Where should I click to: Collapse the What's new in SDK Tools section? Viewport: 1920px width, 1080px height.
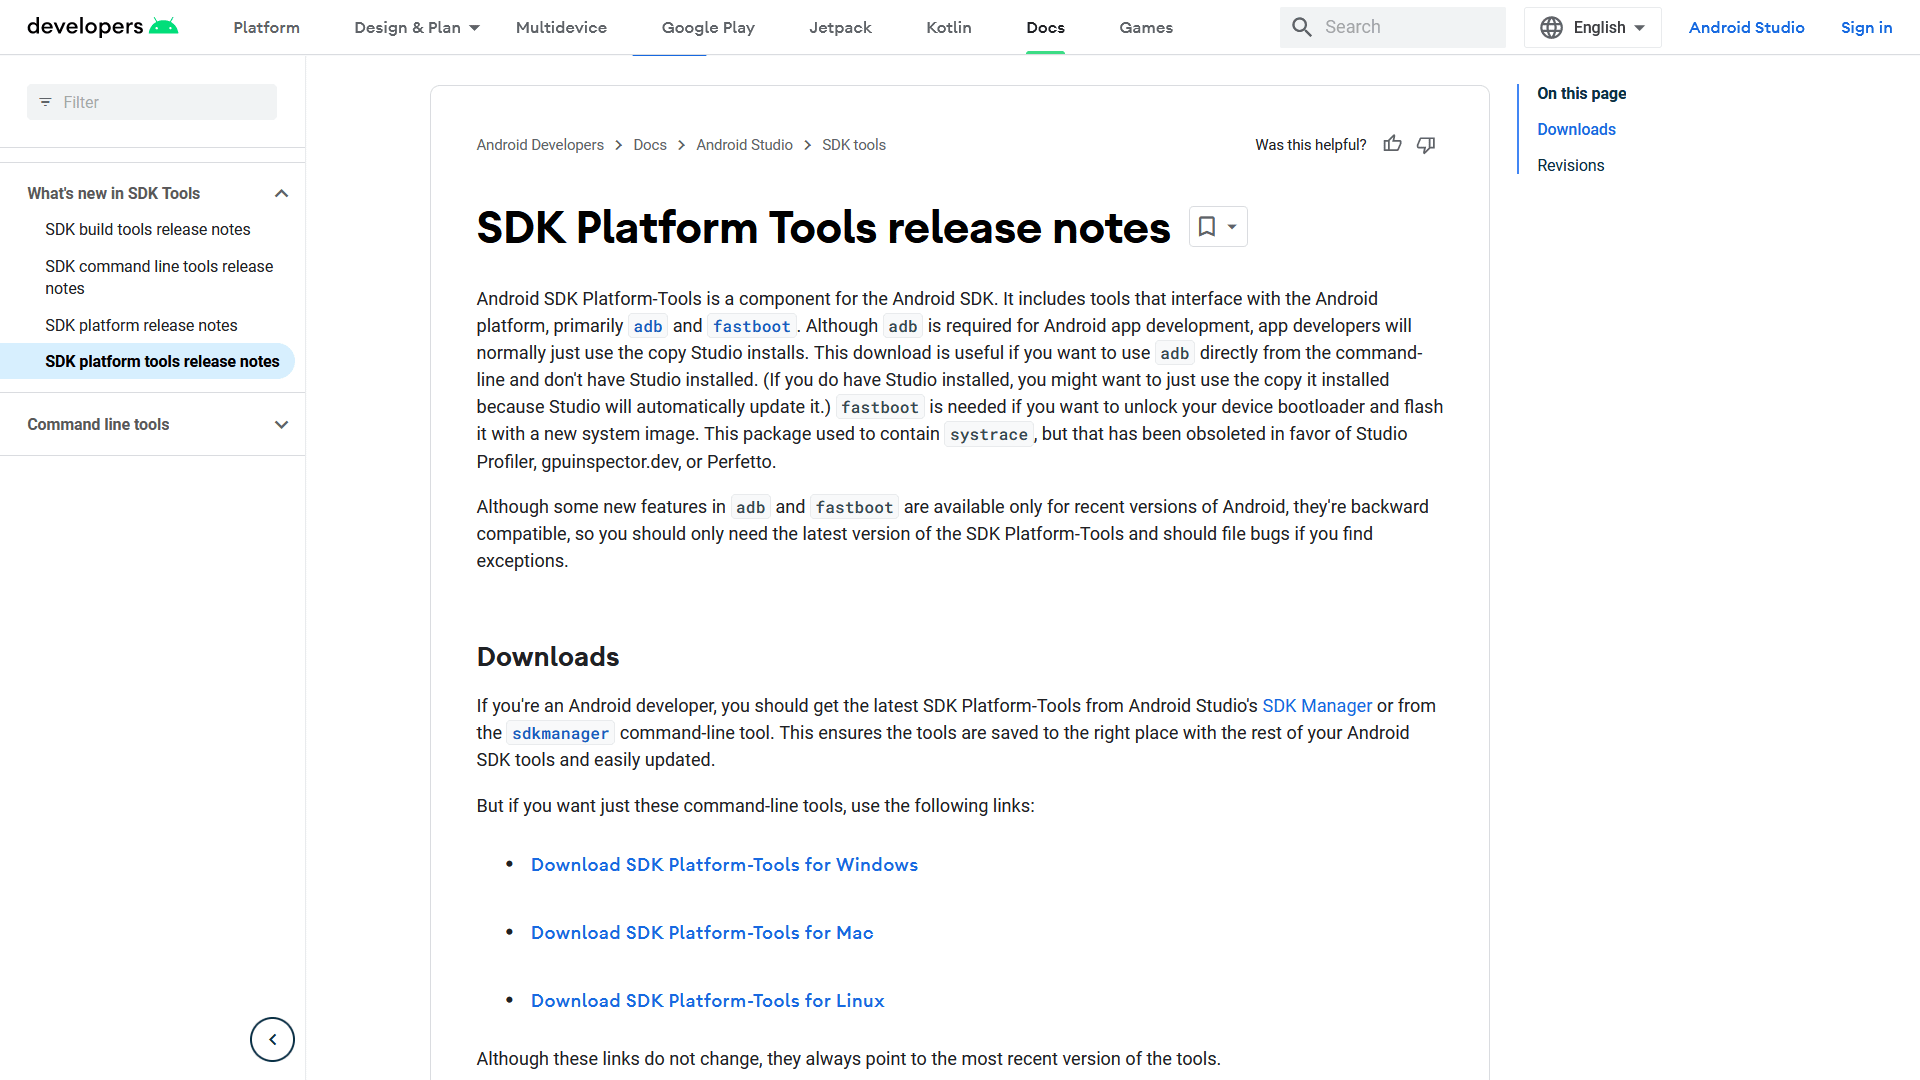[281, 193]
